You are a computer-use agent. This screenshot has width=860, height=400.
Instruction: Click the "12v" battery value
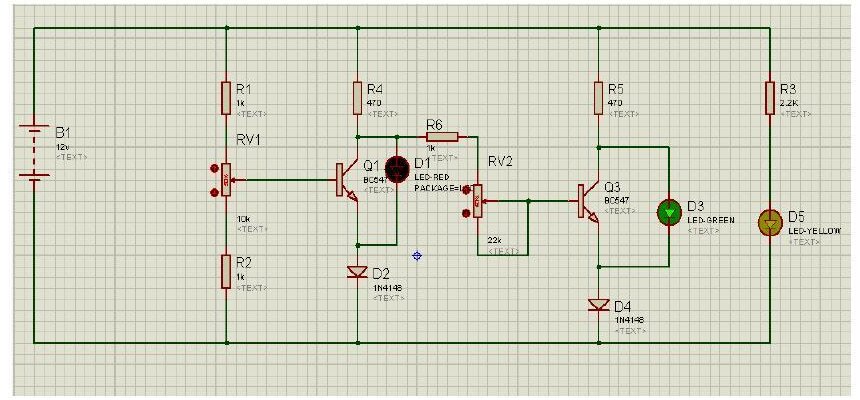point(61,147)
